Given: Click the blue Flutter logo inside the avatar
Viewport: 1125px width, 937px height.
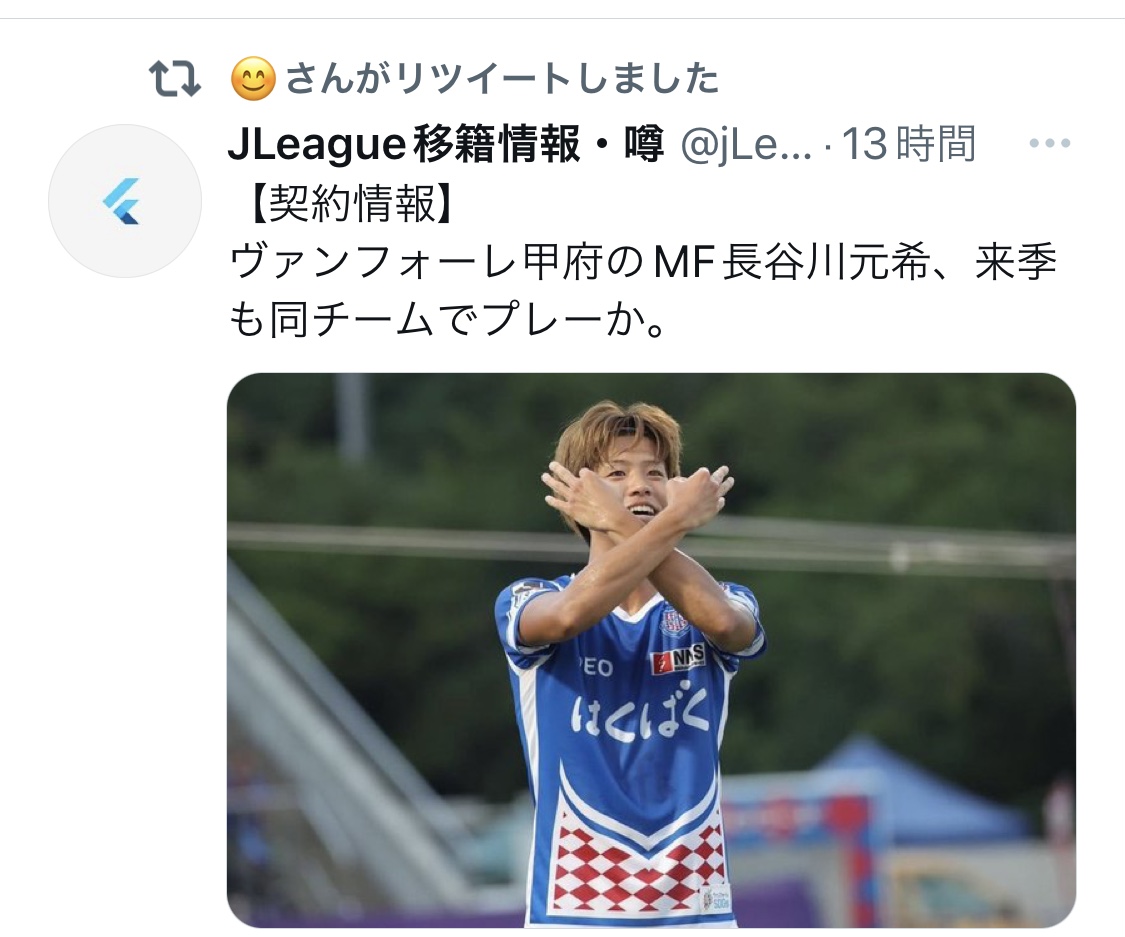Looking at the screenshot, I should pos(121,202).
